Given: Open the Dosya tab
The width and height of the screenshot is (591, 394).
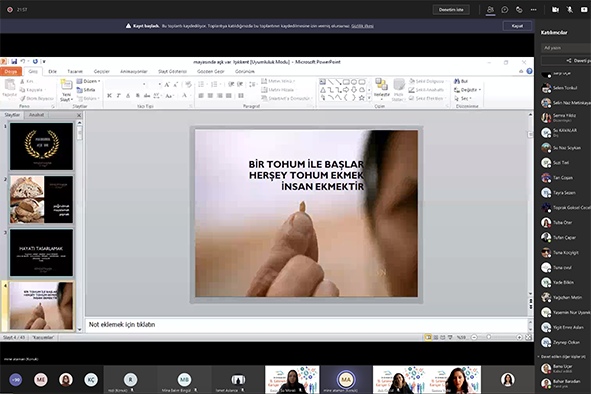Looking at the screenshot, I should 11,71.
